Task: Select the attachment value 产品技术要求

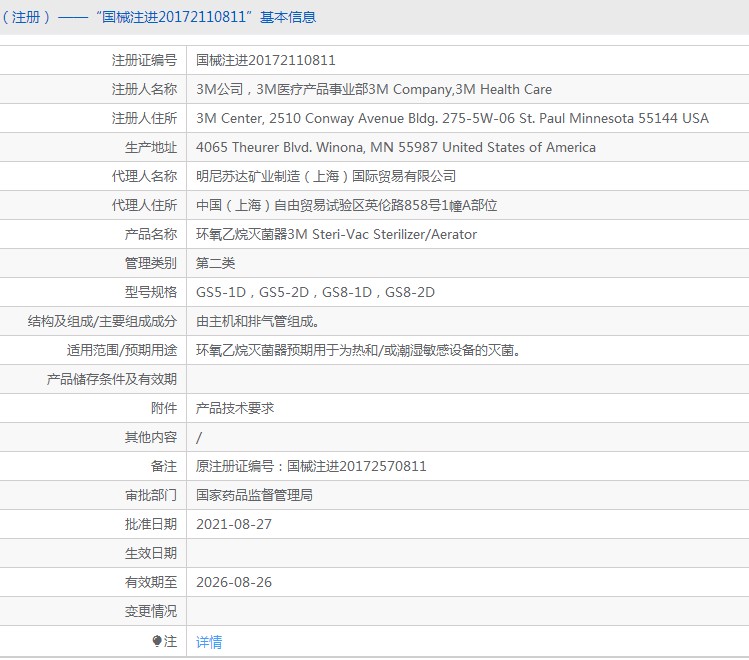Action: [x=235, y=408]
